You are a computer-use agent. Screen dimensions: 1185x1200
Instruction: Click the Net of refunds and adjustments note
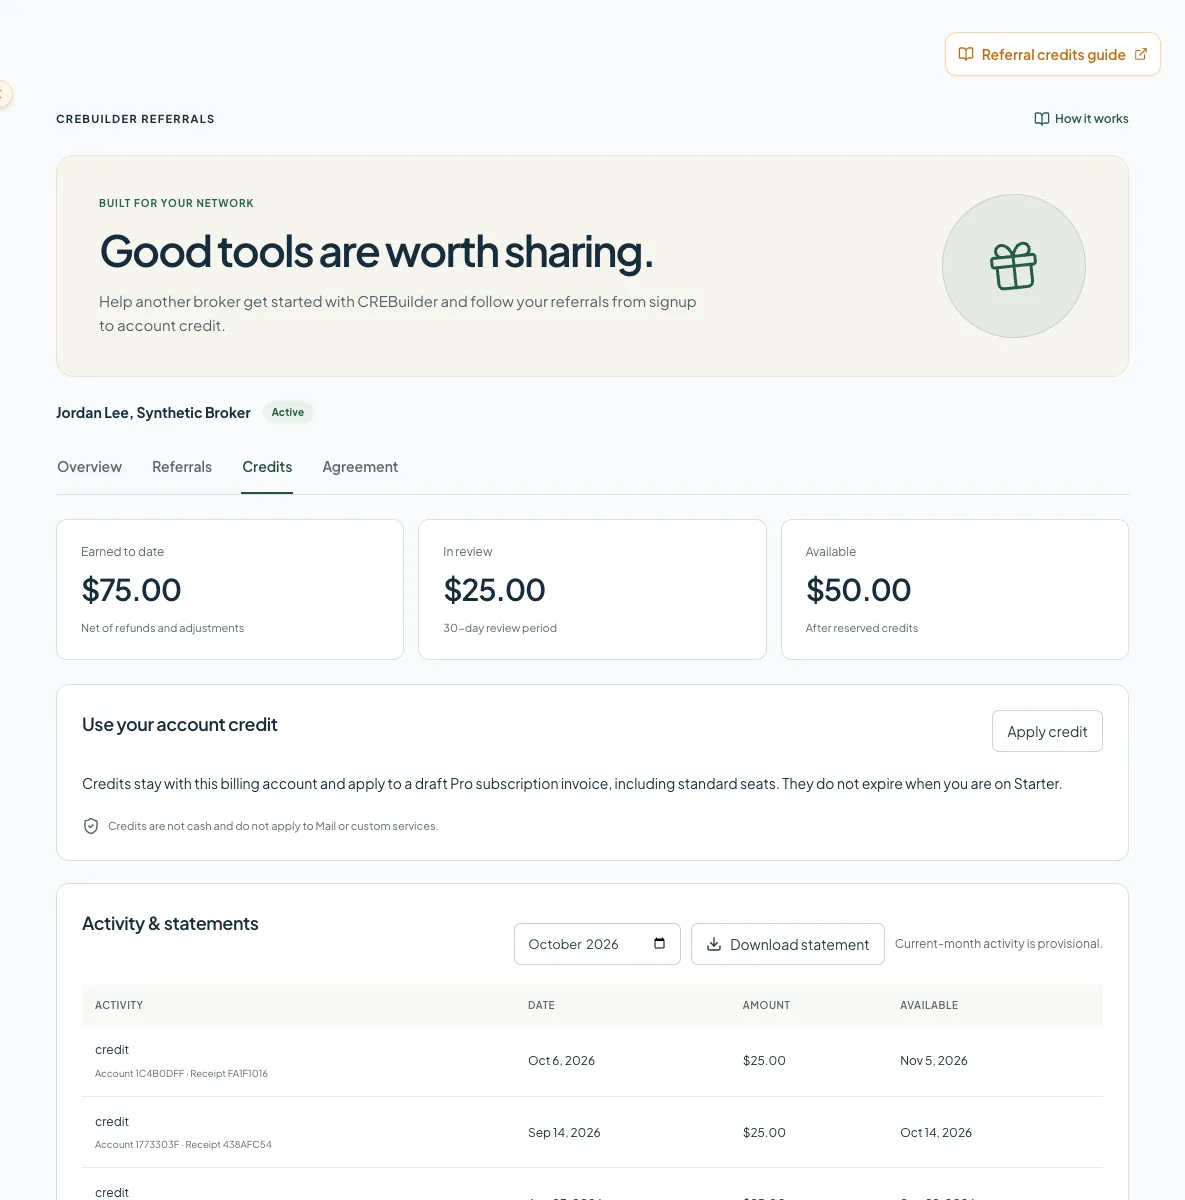pyautogui.click(x=162, y=628)
